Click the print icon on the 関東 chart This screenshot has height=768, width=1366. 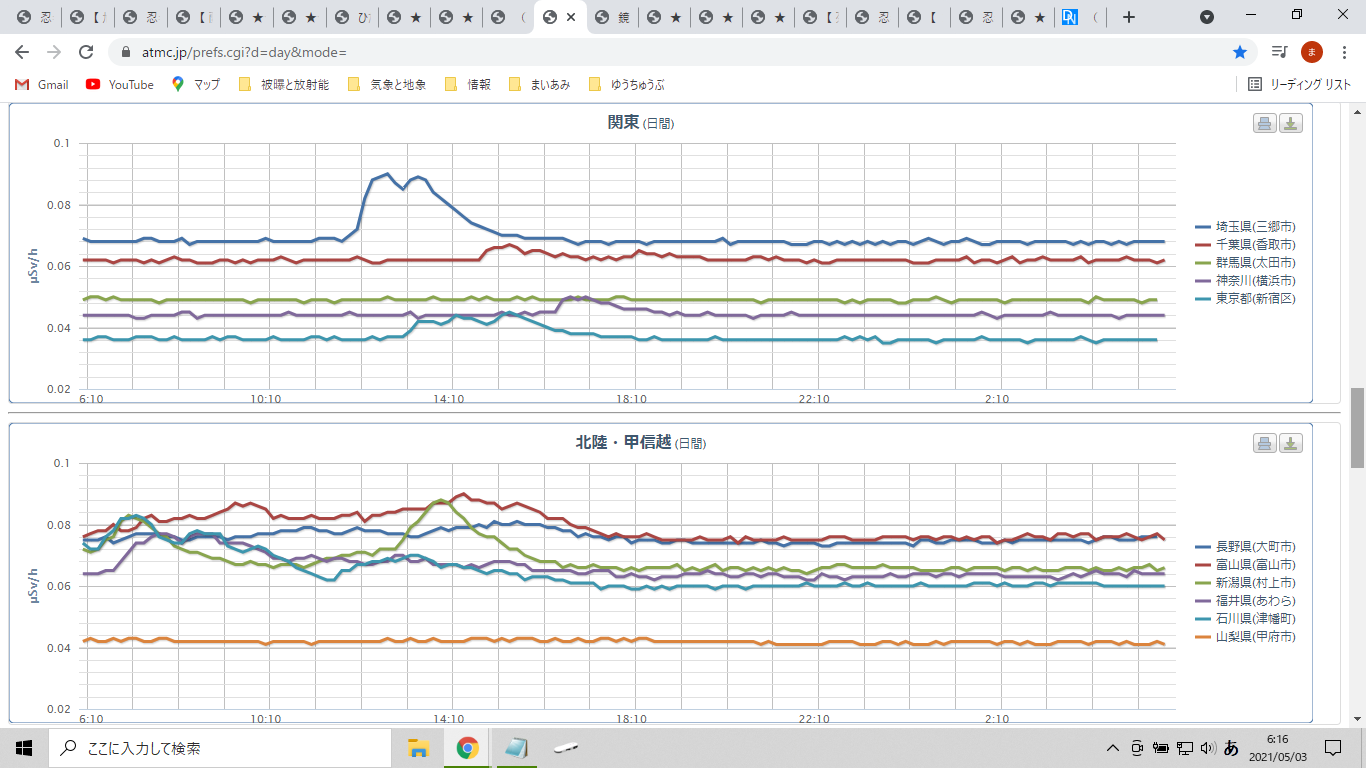pyautogui.click(x=1265, y=123)
